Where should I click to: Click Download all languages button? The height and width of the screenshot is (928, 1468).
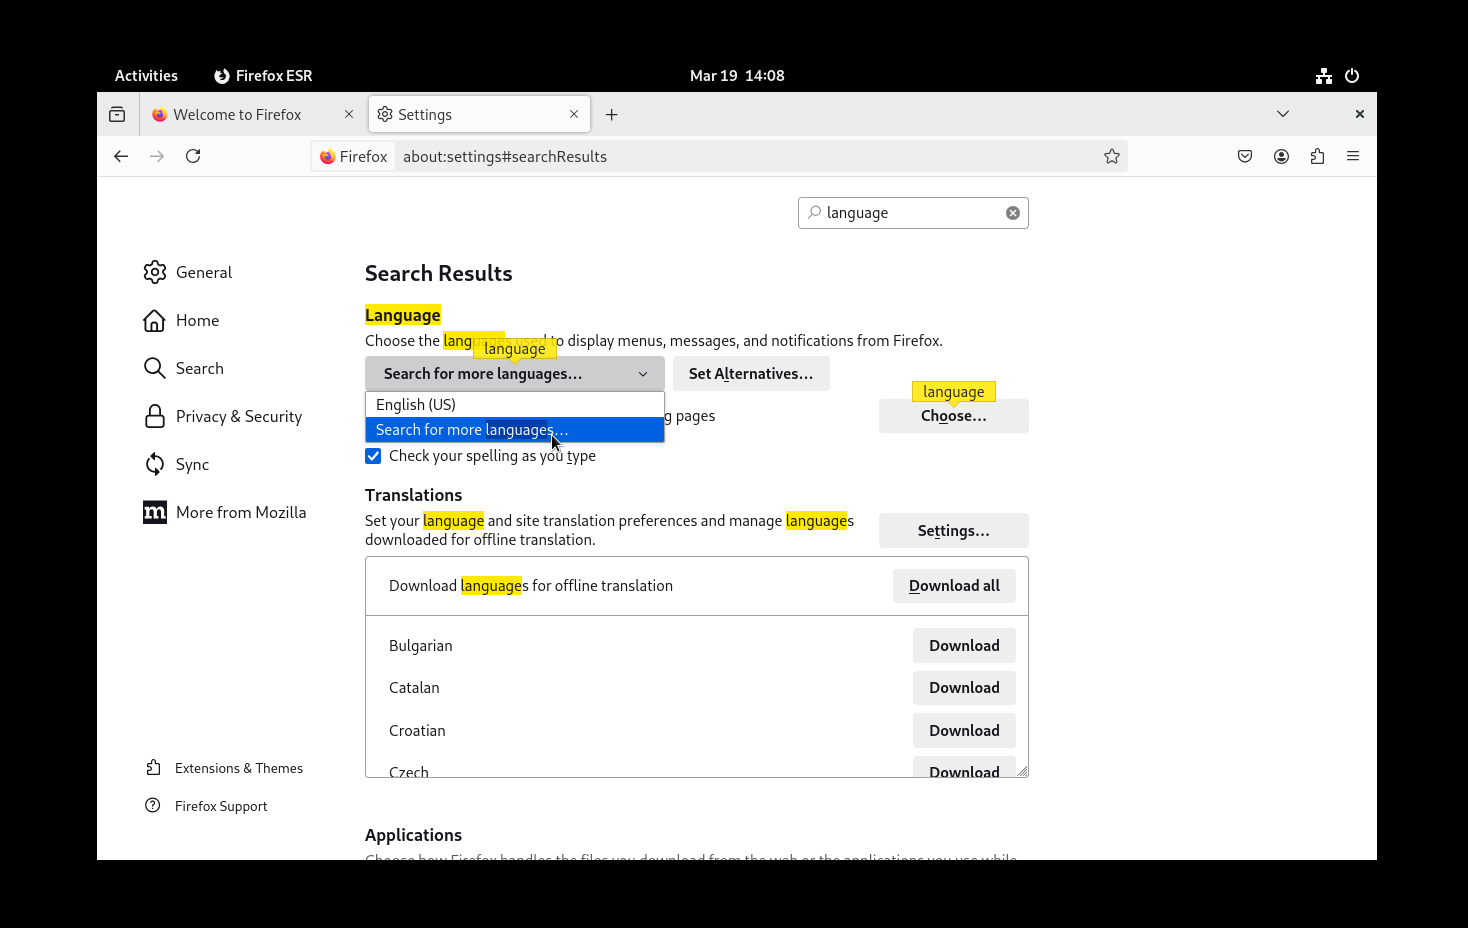point(953,586)
